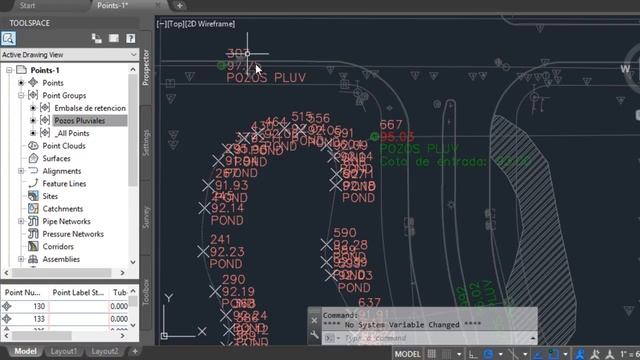Select Pressure Networks in the tree

pos(73,234)
